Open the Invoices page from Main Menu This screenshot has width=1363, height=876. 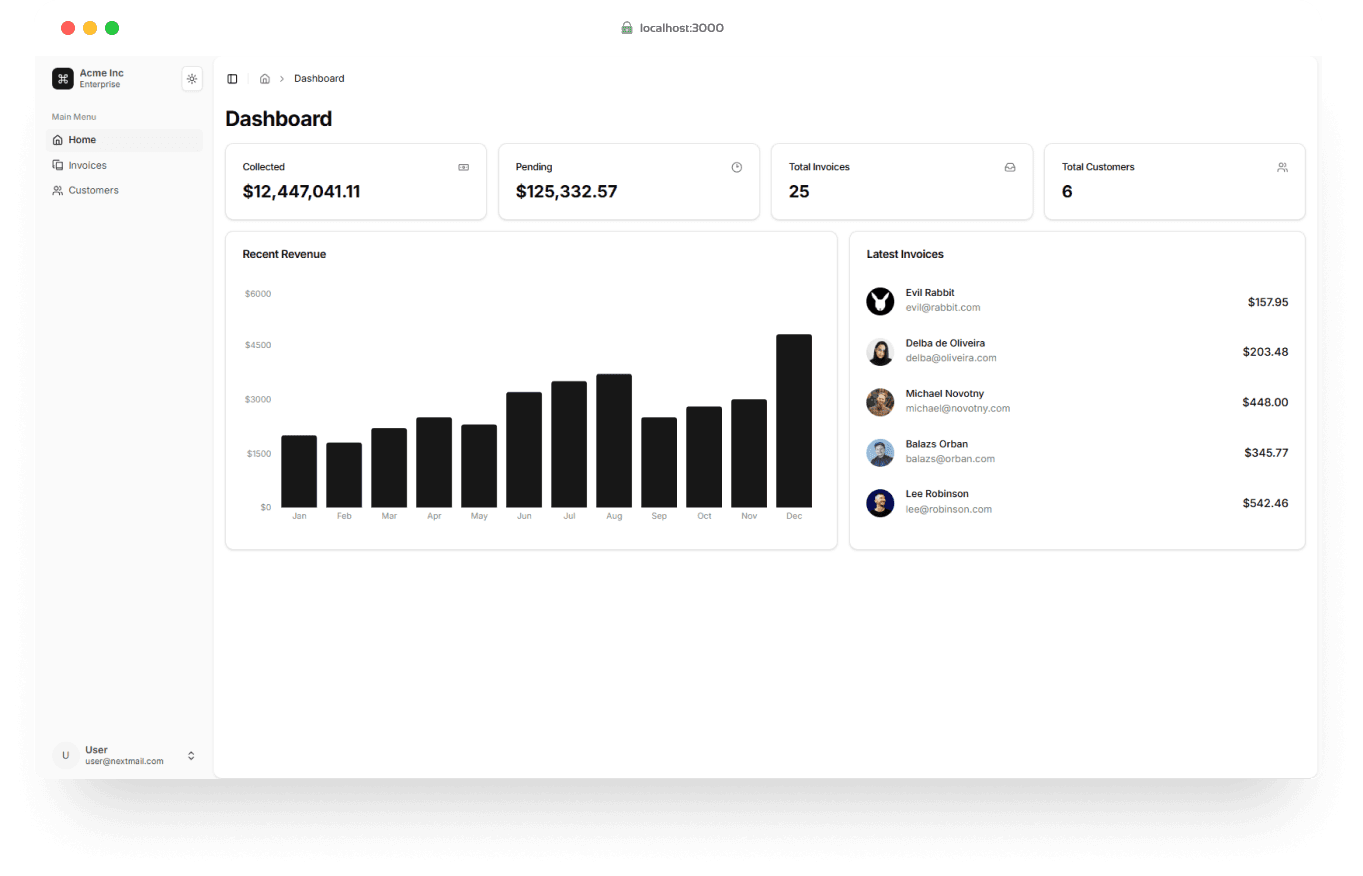click(x=88, y=165)
